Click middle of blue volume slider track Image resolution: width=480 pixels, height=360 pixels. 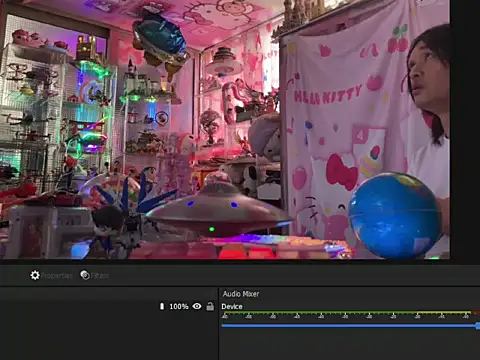(349, 326)
